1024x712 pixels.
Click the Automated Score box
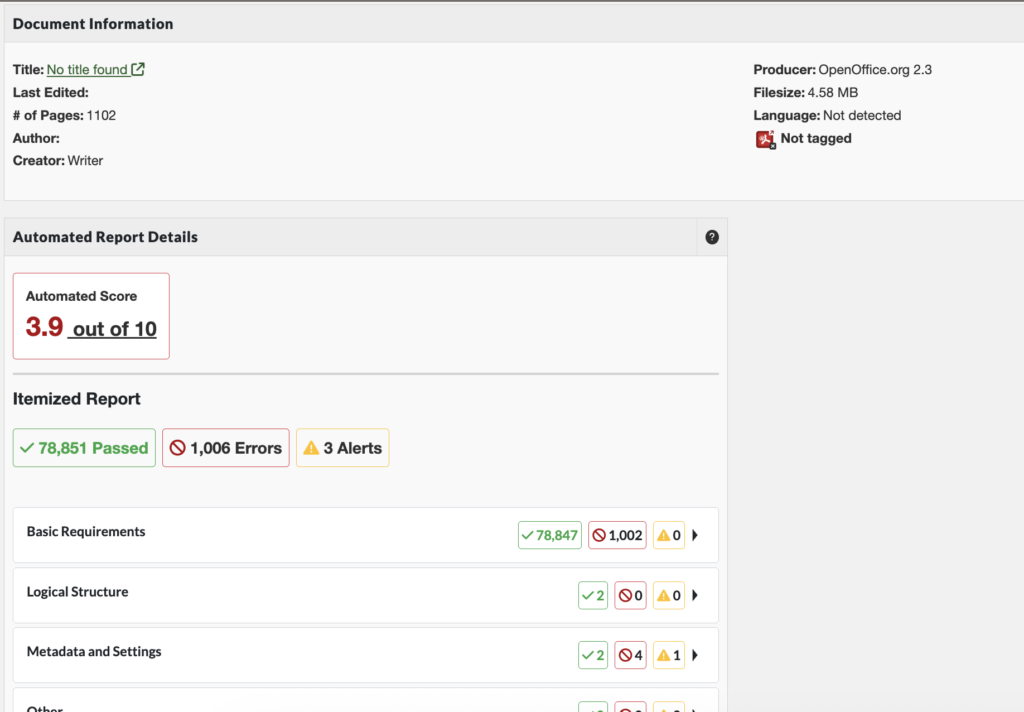point(90,315)
